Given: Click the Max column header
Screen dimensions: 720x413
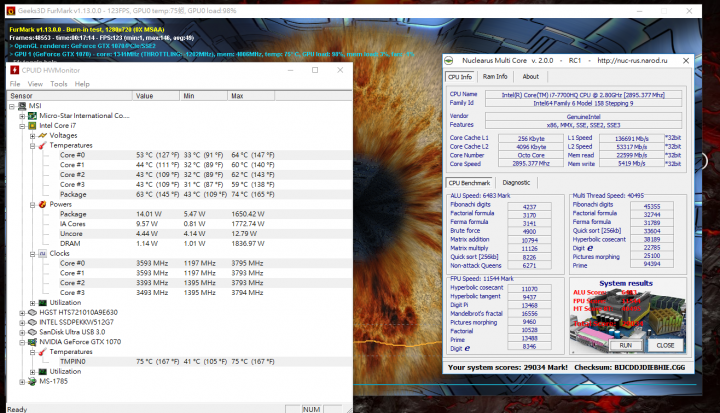Looking at the screenshot, I should tap(251, 96).
